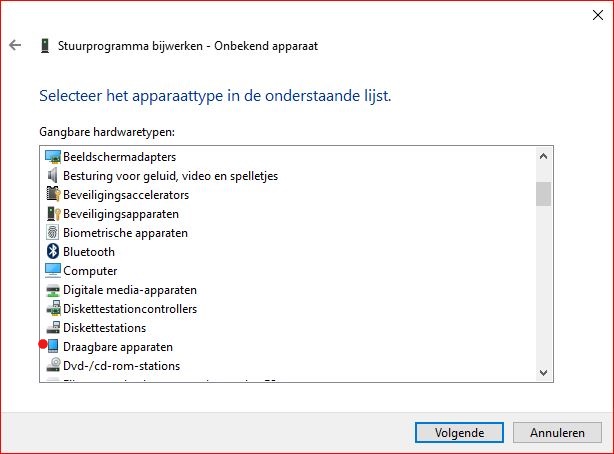Click the Computer monitor icon

(53, 271)
